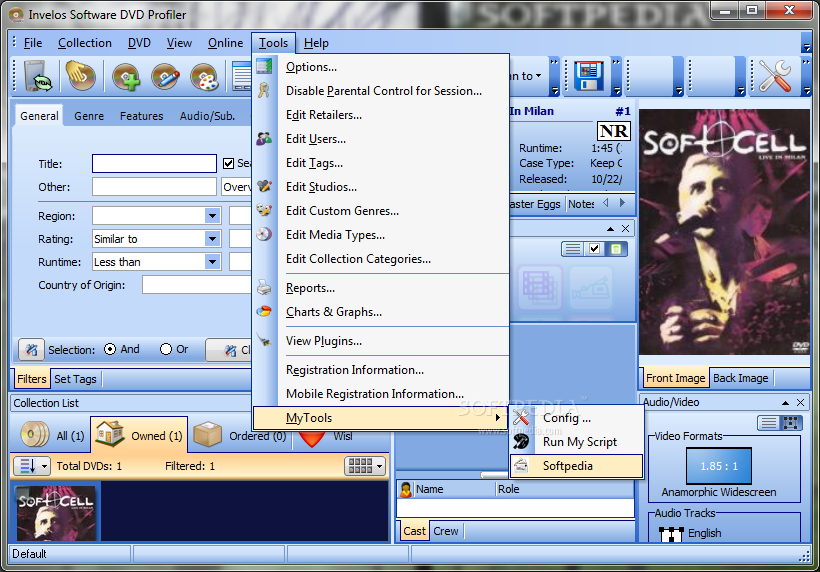This screenshot has height=572, width=820.
Task: Click the wrench and screwdriver toolbar icon
Action: pos(775,76)
